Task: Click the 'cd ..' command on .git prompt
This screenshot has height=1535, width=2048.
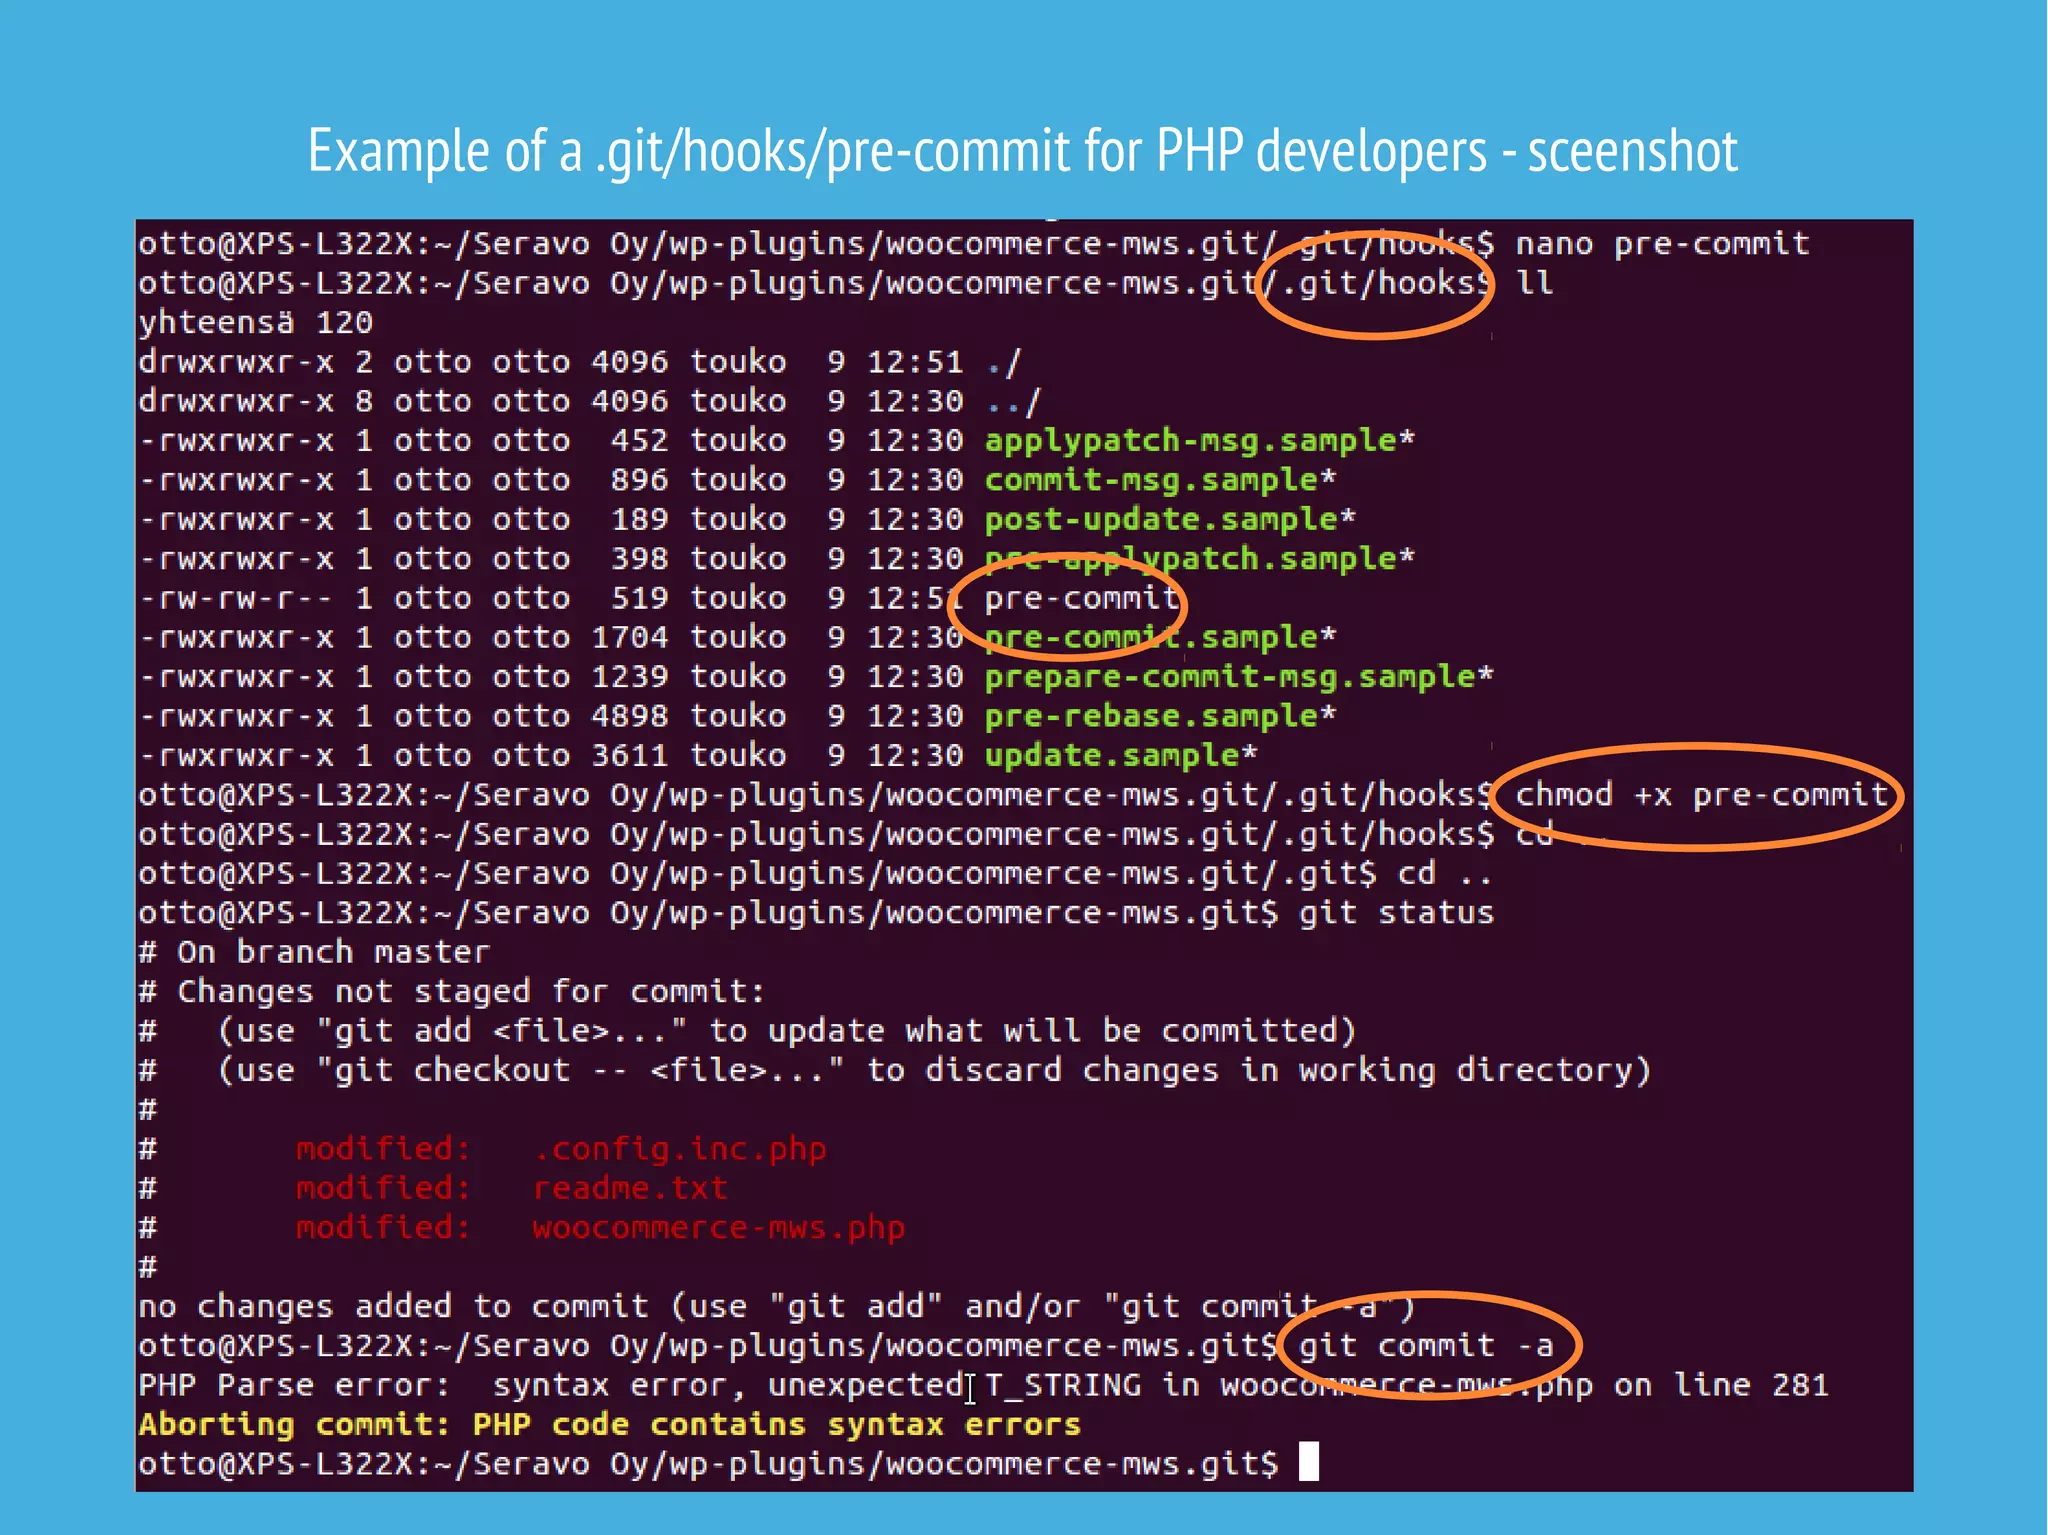Action: coord(1445,874)
